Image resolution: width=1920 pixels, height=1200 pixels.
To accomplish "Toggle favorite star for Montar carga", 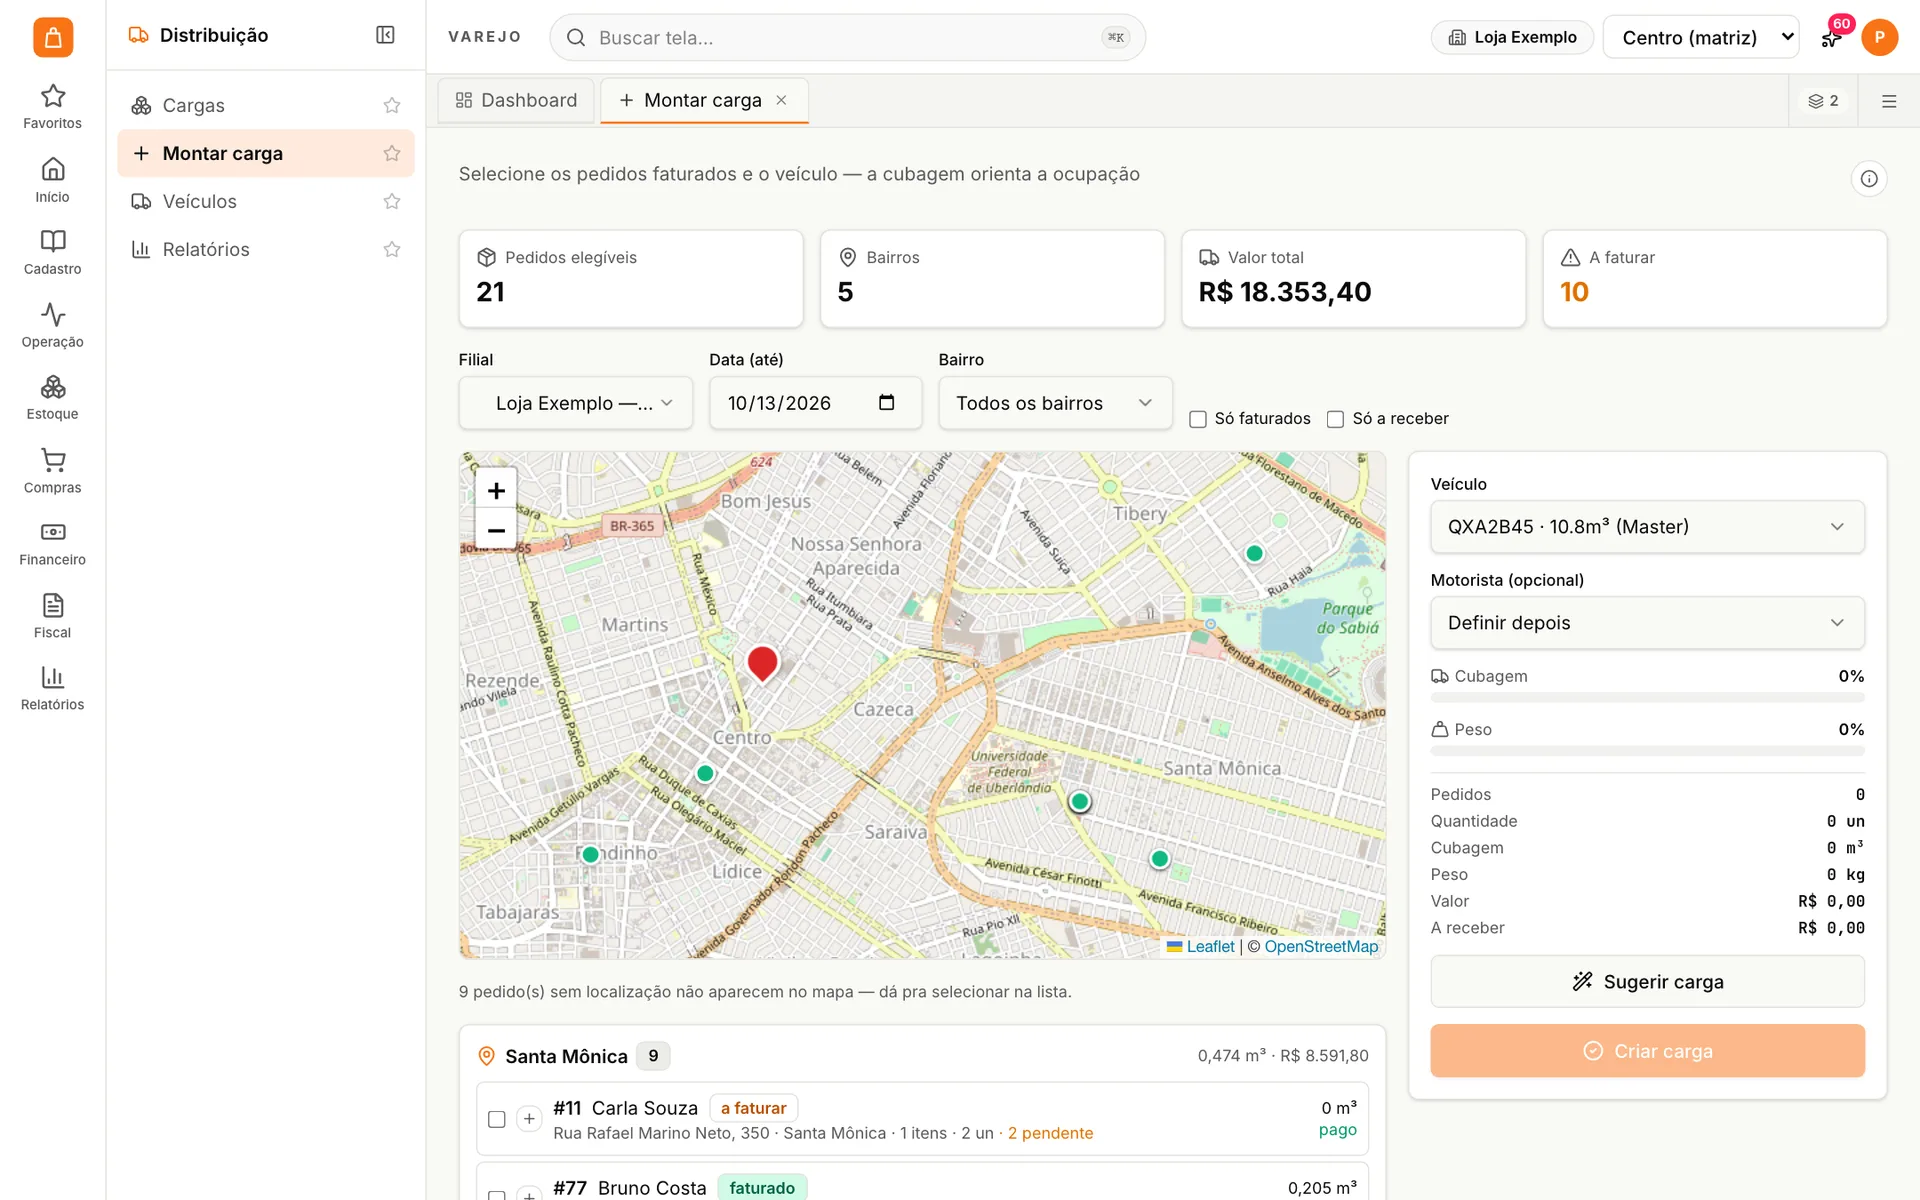I will point(392,153).
